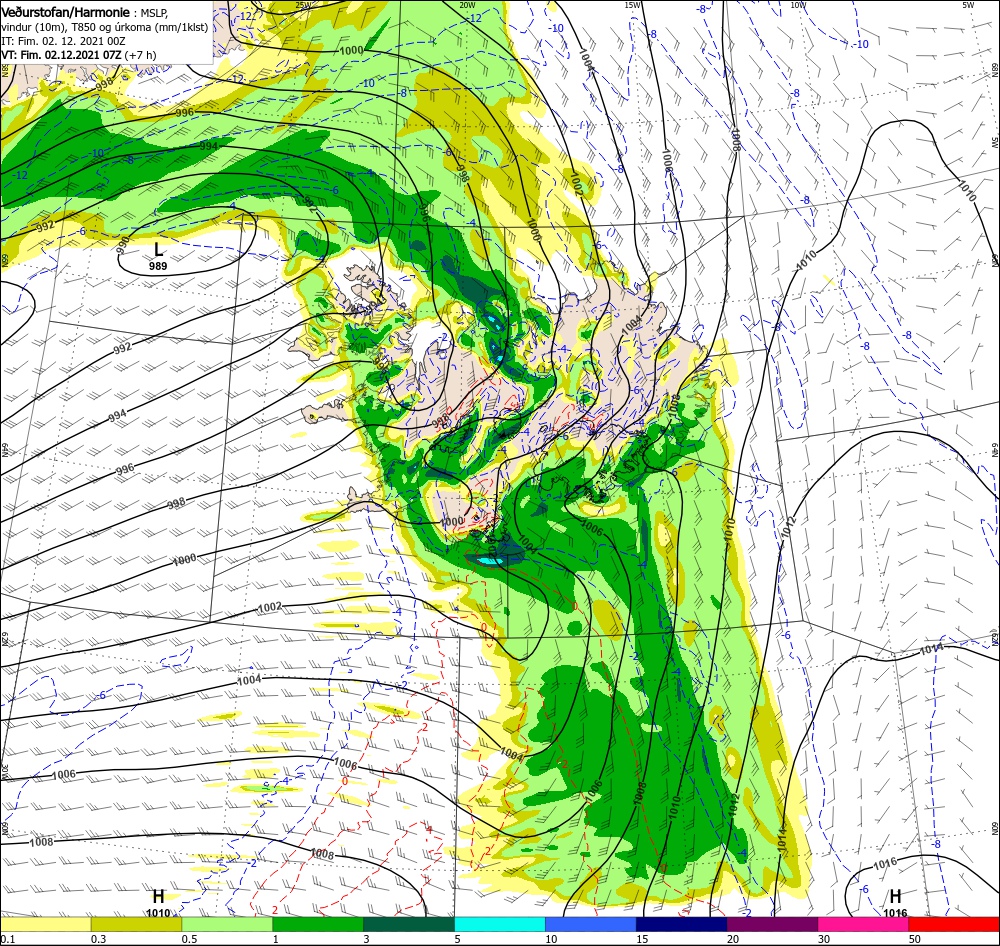Click the 0.5 legend scale number
The width and height of the screenshot is (1000, 946).
tap(189, 939)
